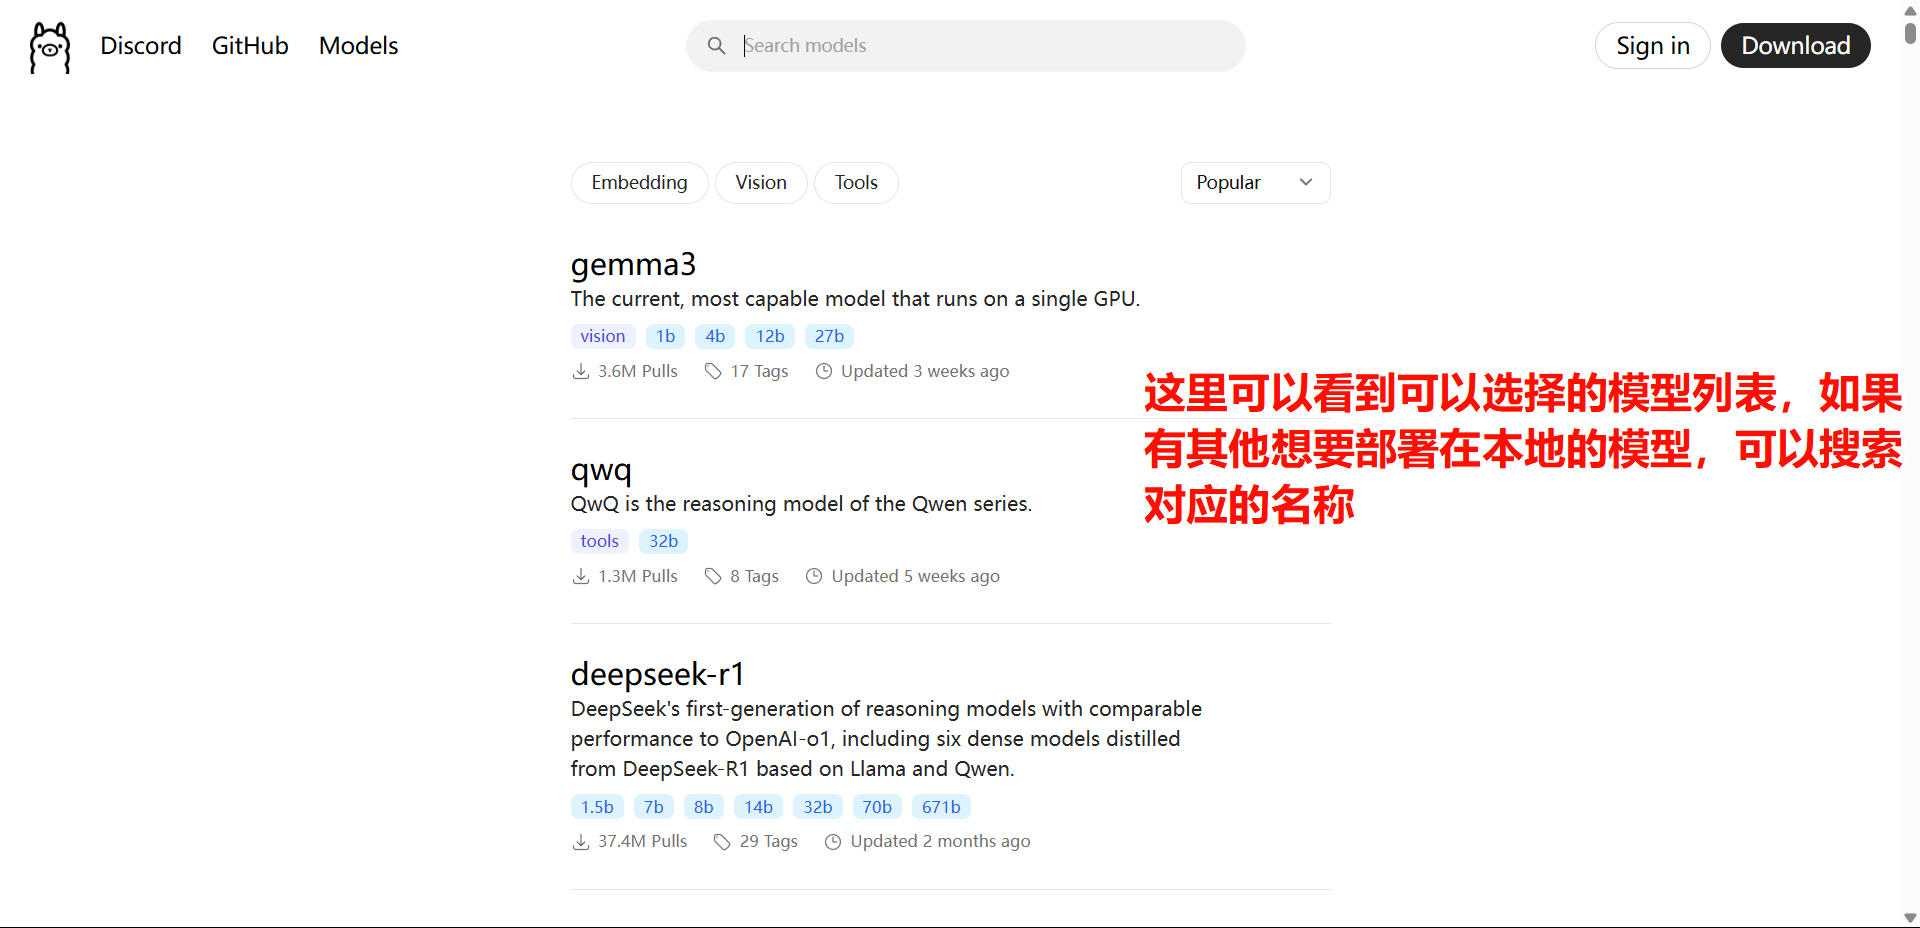Screen dimensions: 1920x928
Task: Select deepseek-r1 671b size tag
Action: pyautogui.click(x=941, y=807)
